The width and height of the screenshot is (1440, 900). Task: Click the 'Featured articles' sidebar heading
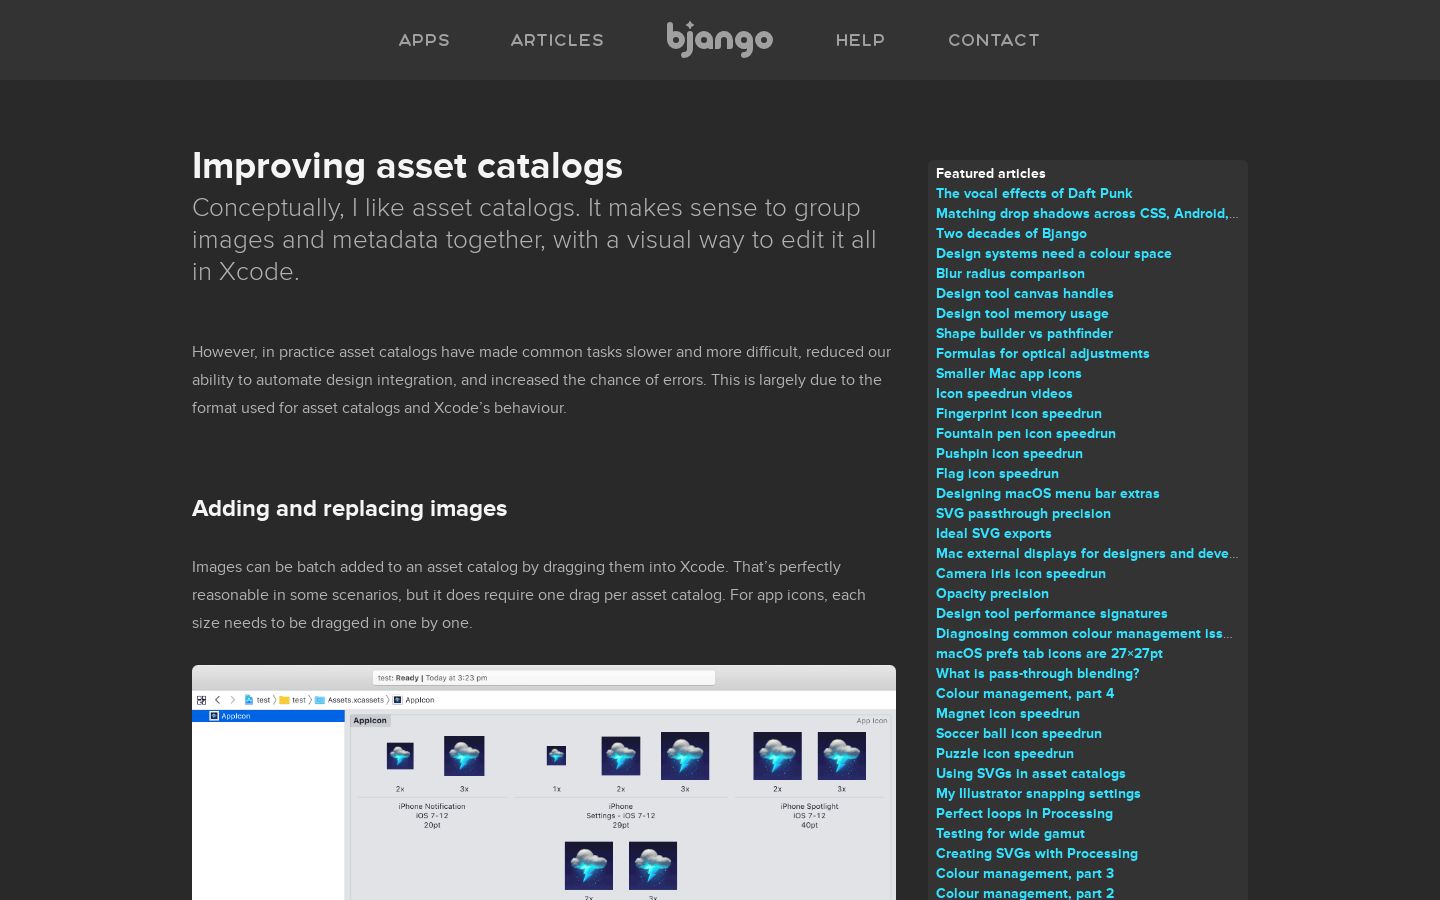[990, 173]
